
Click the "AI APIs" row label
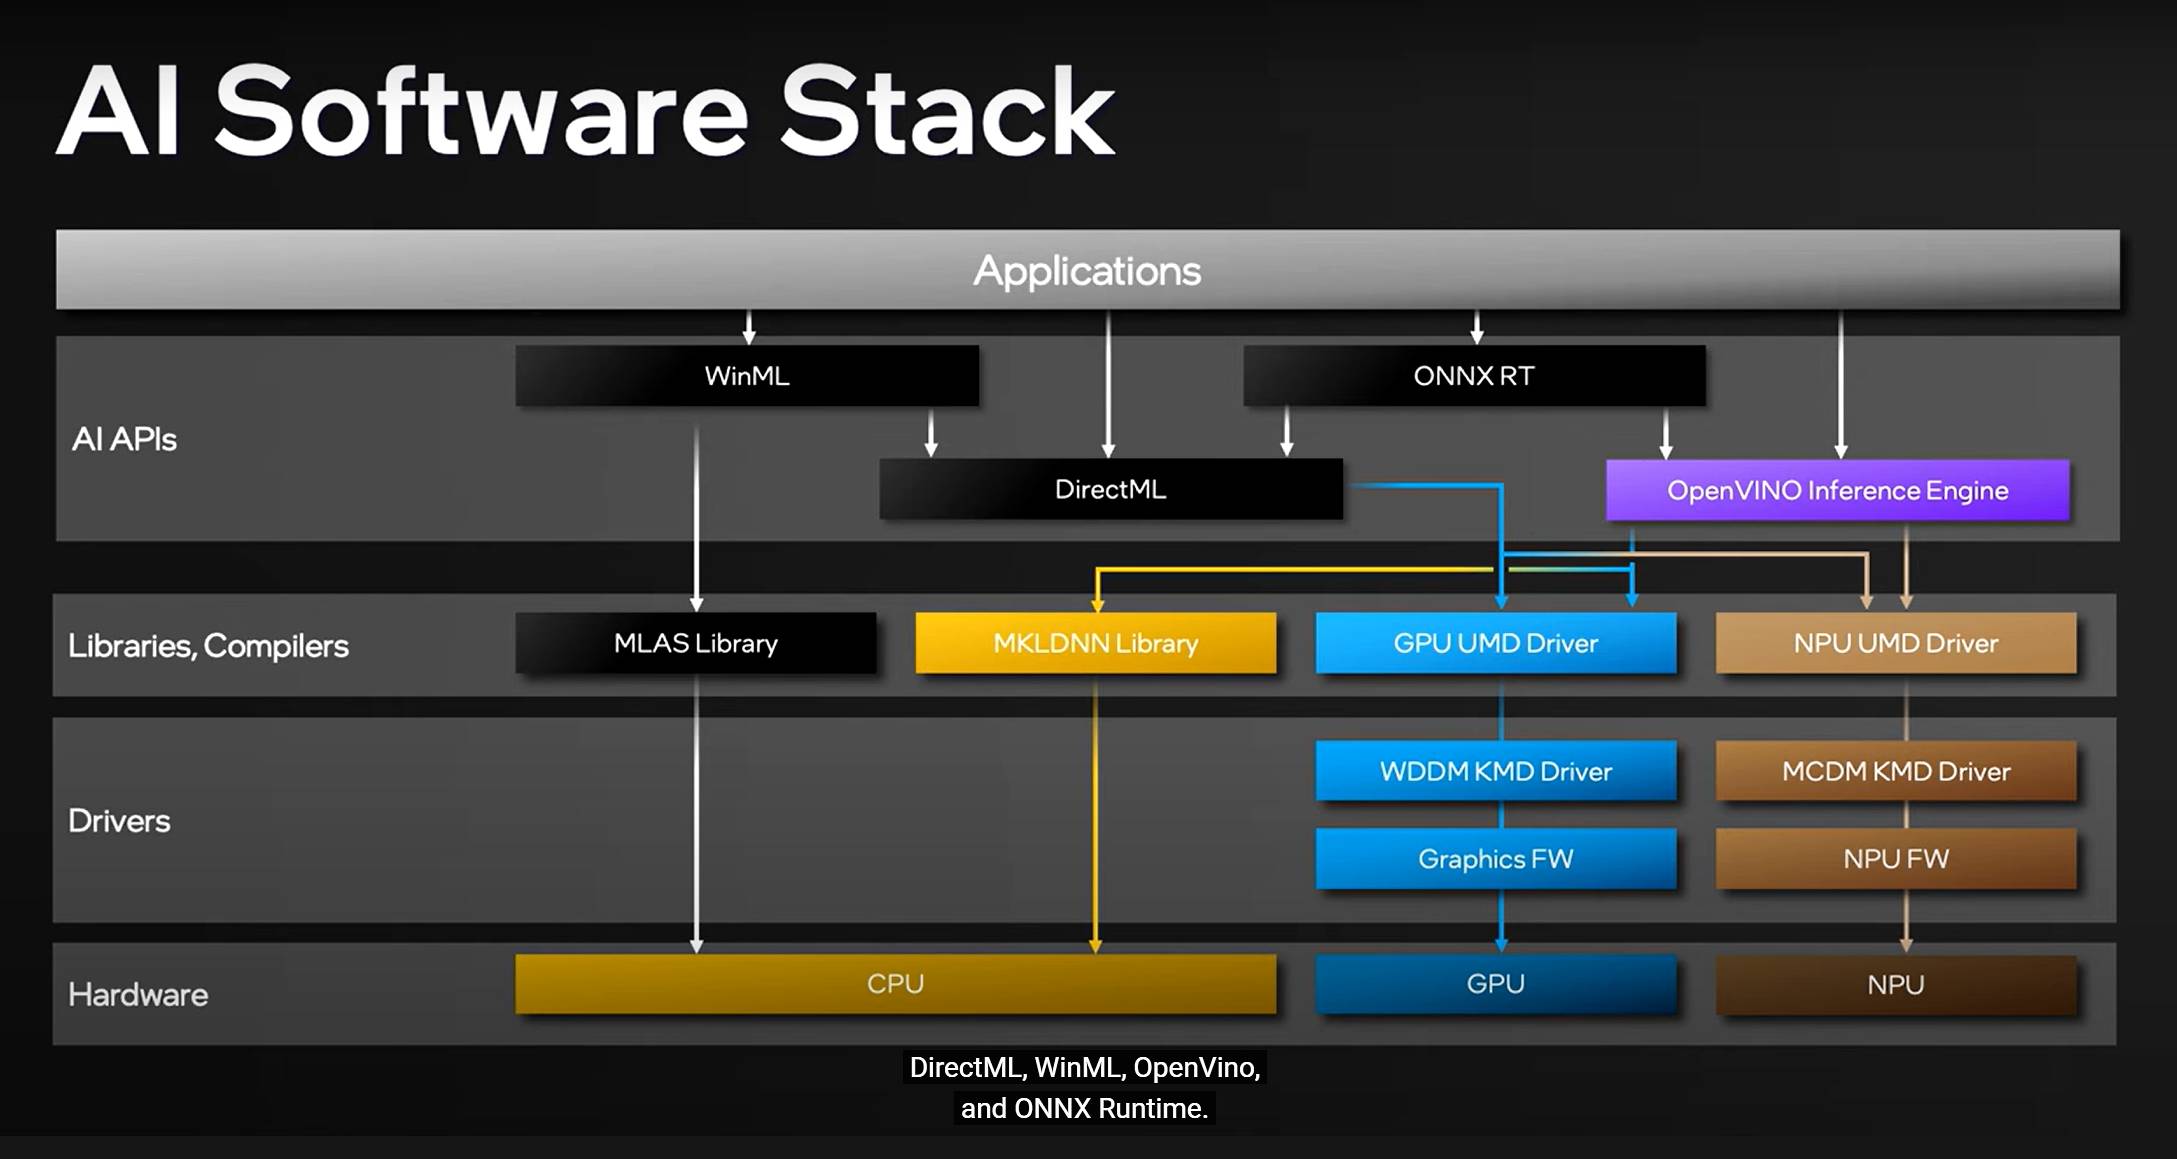124,439
